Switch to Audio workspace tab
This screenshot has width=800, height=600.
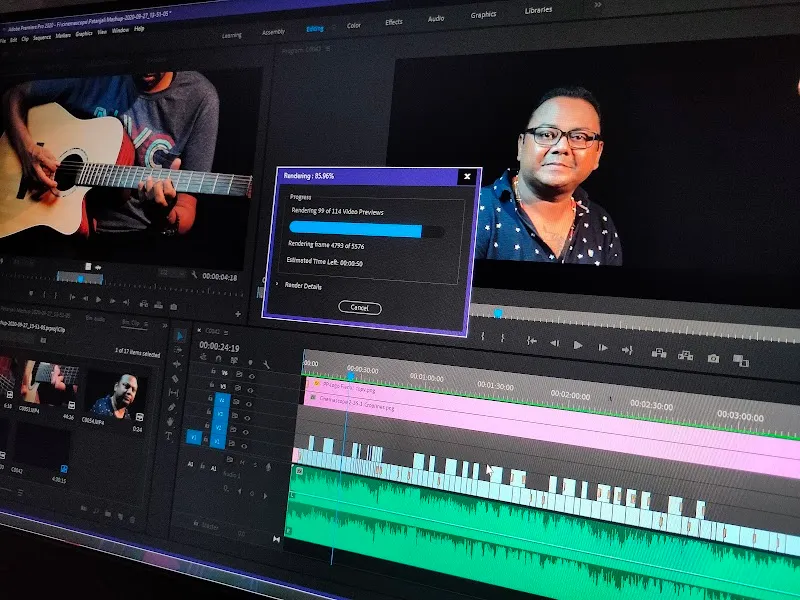436,18
